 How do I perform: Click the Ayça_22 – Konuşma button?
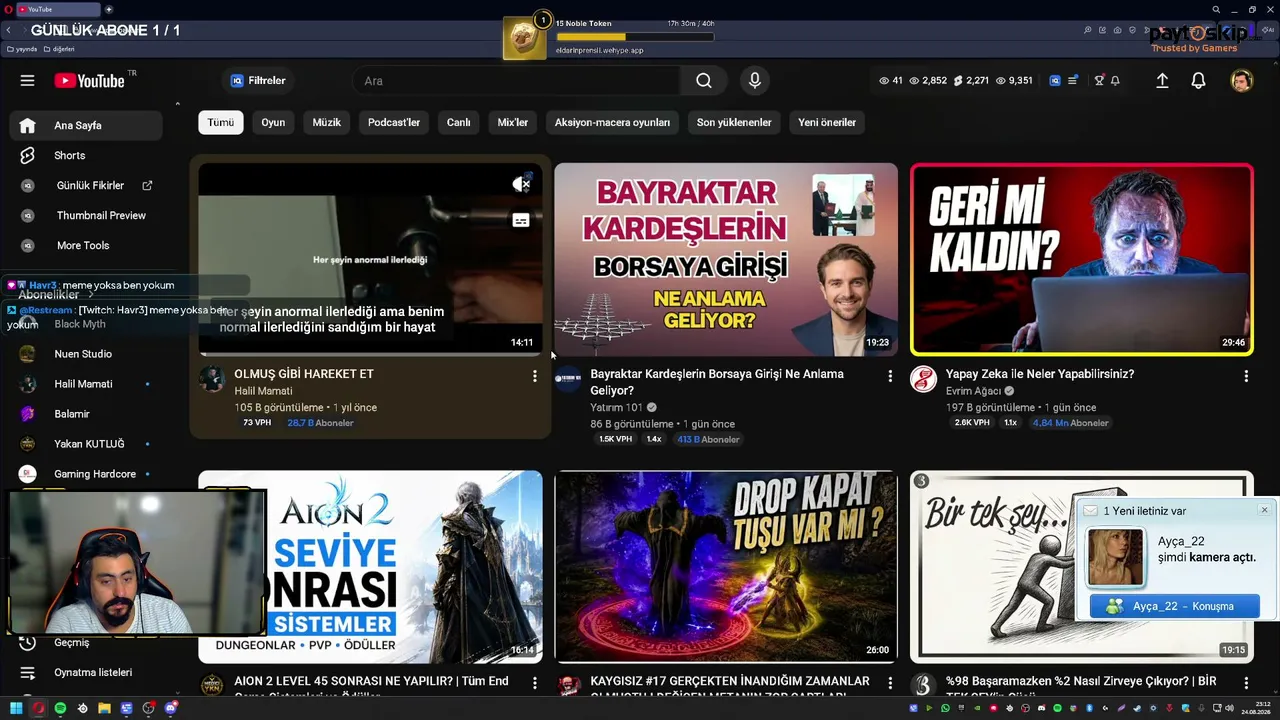tap(1174, 606)
